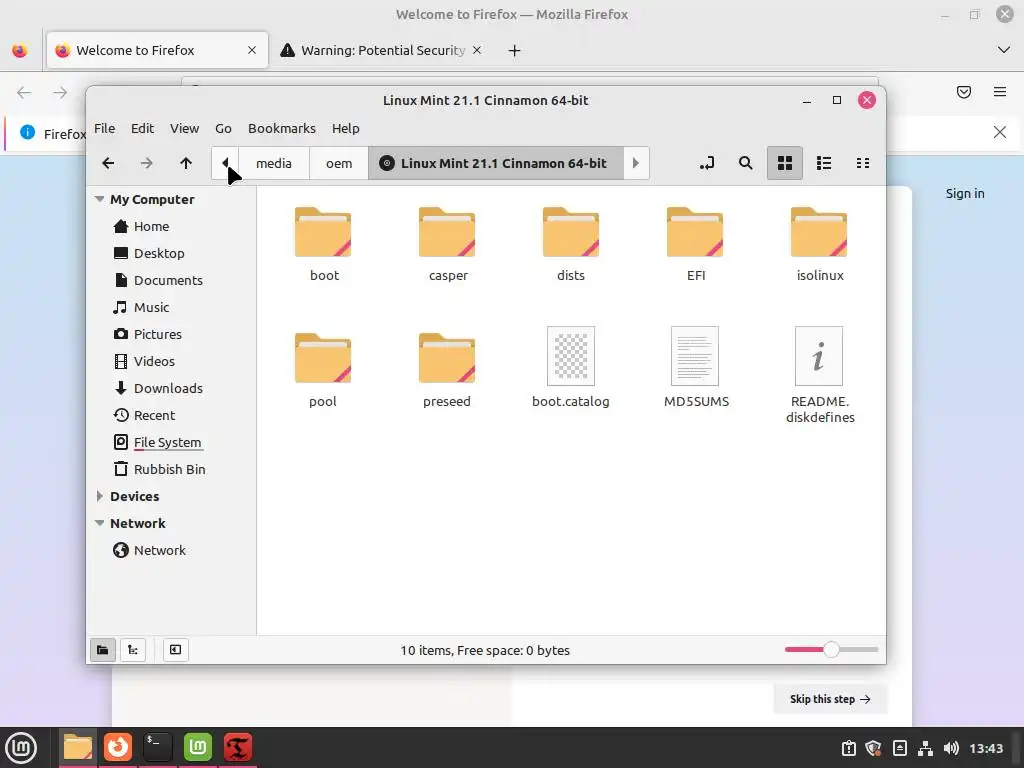Select oem path bar segment
This screenshot has width=1024, height=768.
339,163
